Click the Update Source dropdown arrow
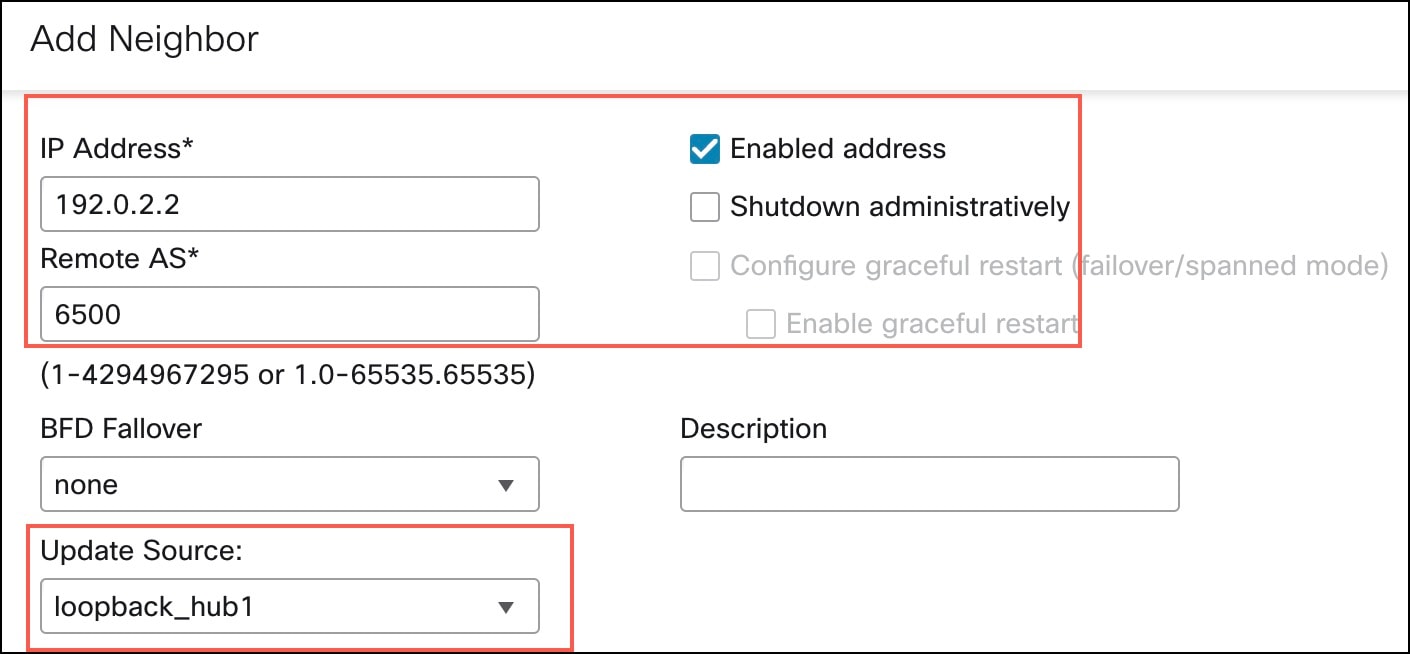This screenshot has height=654, width=1410. pos(506,607)
